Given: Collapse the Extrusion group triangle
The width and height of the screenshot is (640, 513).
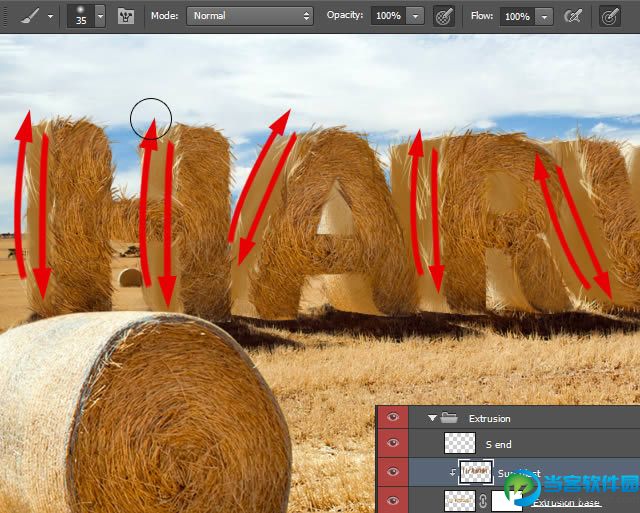Looking at the screenshot, I should tap(432, 418).
